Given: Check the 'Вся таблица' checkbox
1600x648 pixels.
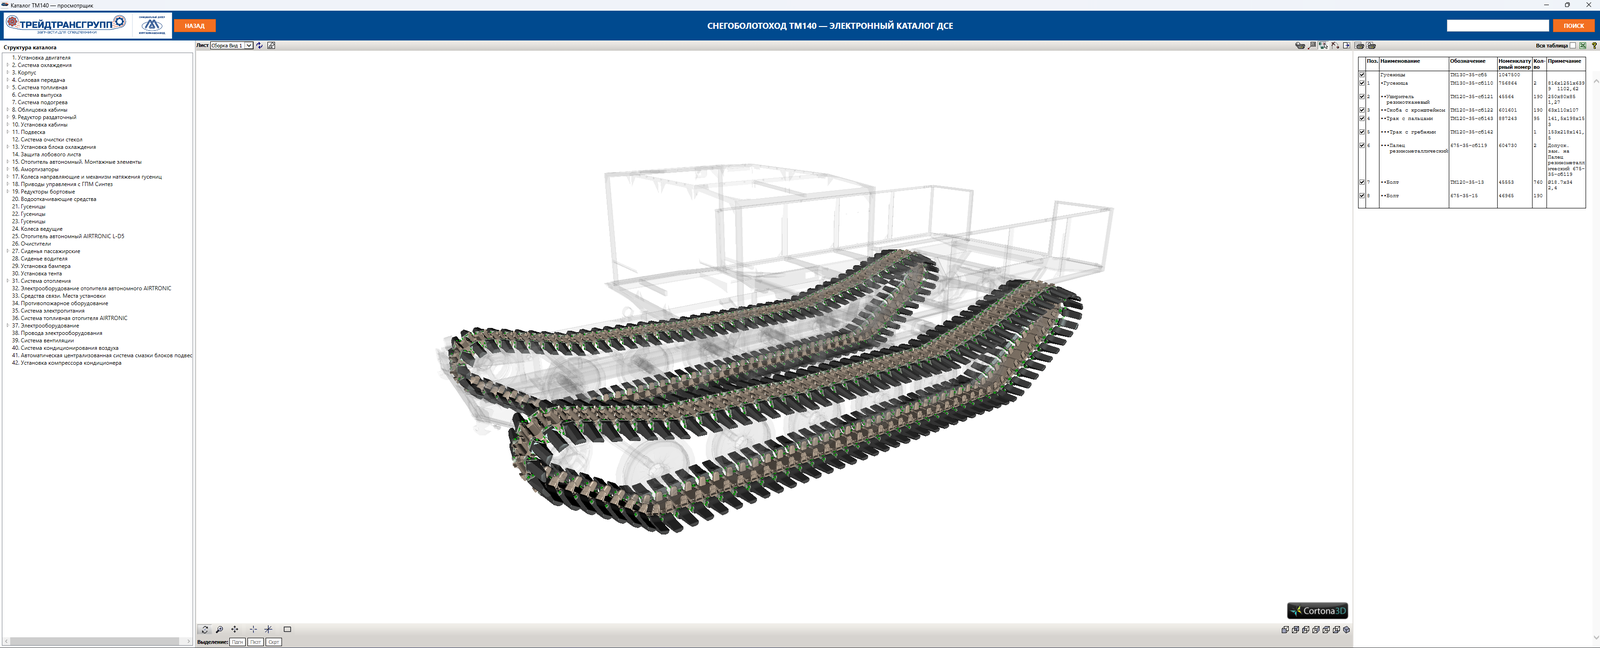Looking at the screenshot, I should (x=1573, y=45).
